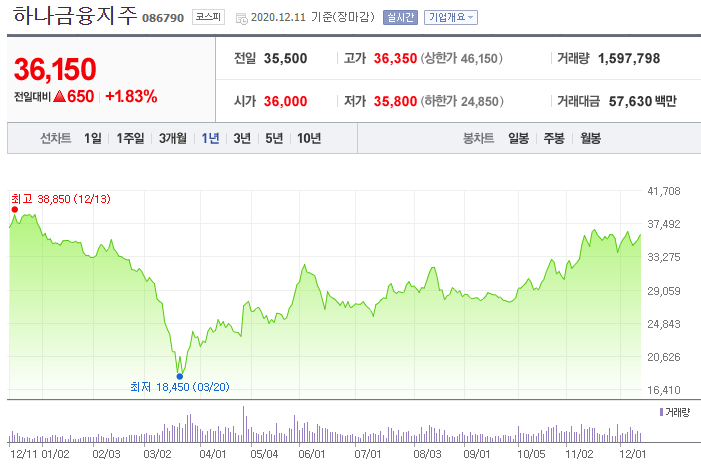Click the 41,708 y-axis label
701x466 pixels.
click(x=664, y=191)
